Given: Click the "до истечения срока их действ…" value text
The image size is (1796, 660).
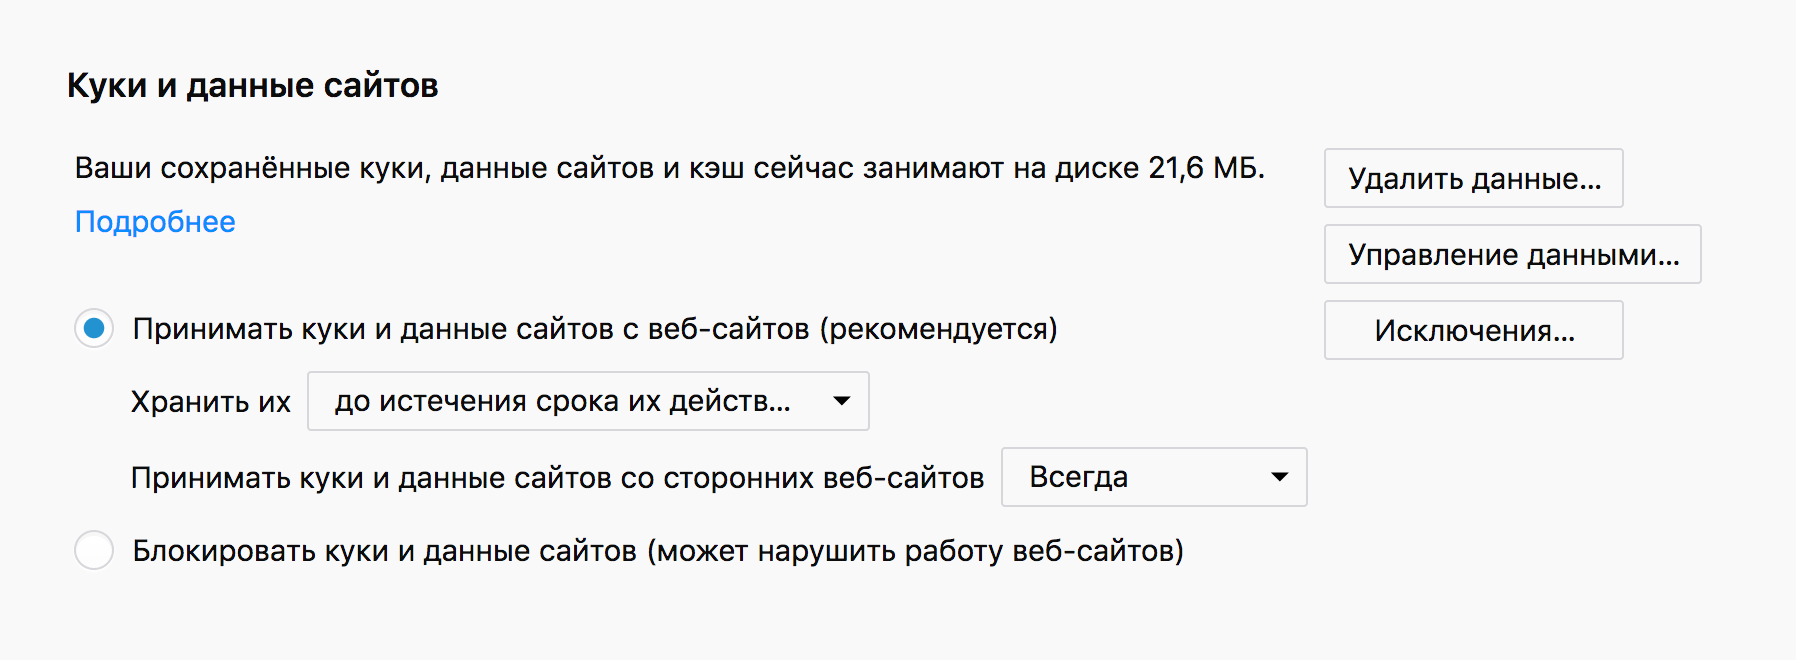Looking at the screenshot, I should click(x=562, y=402).
